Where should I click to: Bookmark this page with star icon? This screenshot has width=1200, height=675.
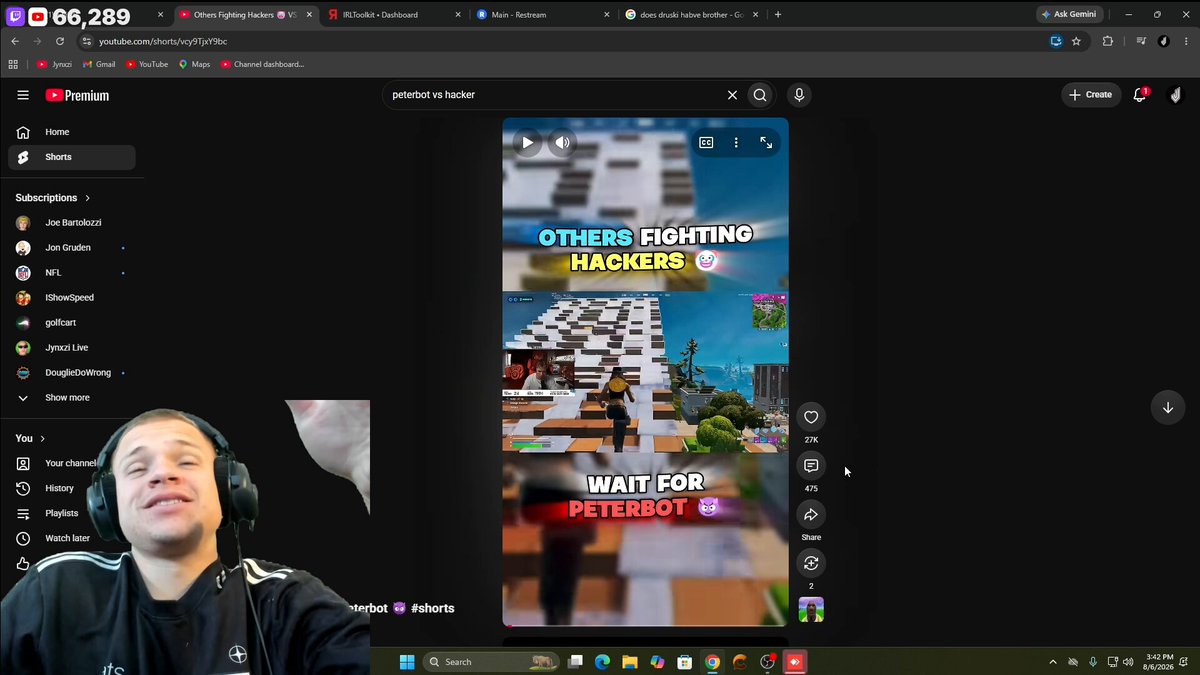point(1076,41)
